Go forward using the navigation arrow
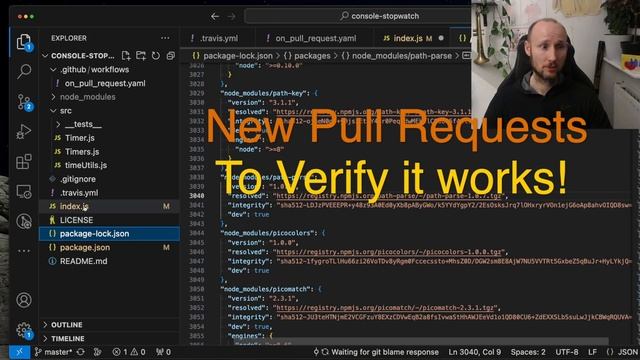 click(231, 16)
